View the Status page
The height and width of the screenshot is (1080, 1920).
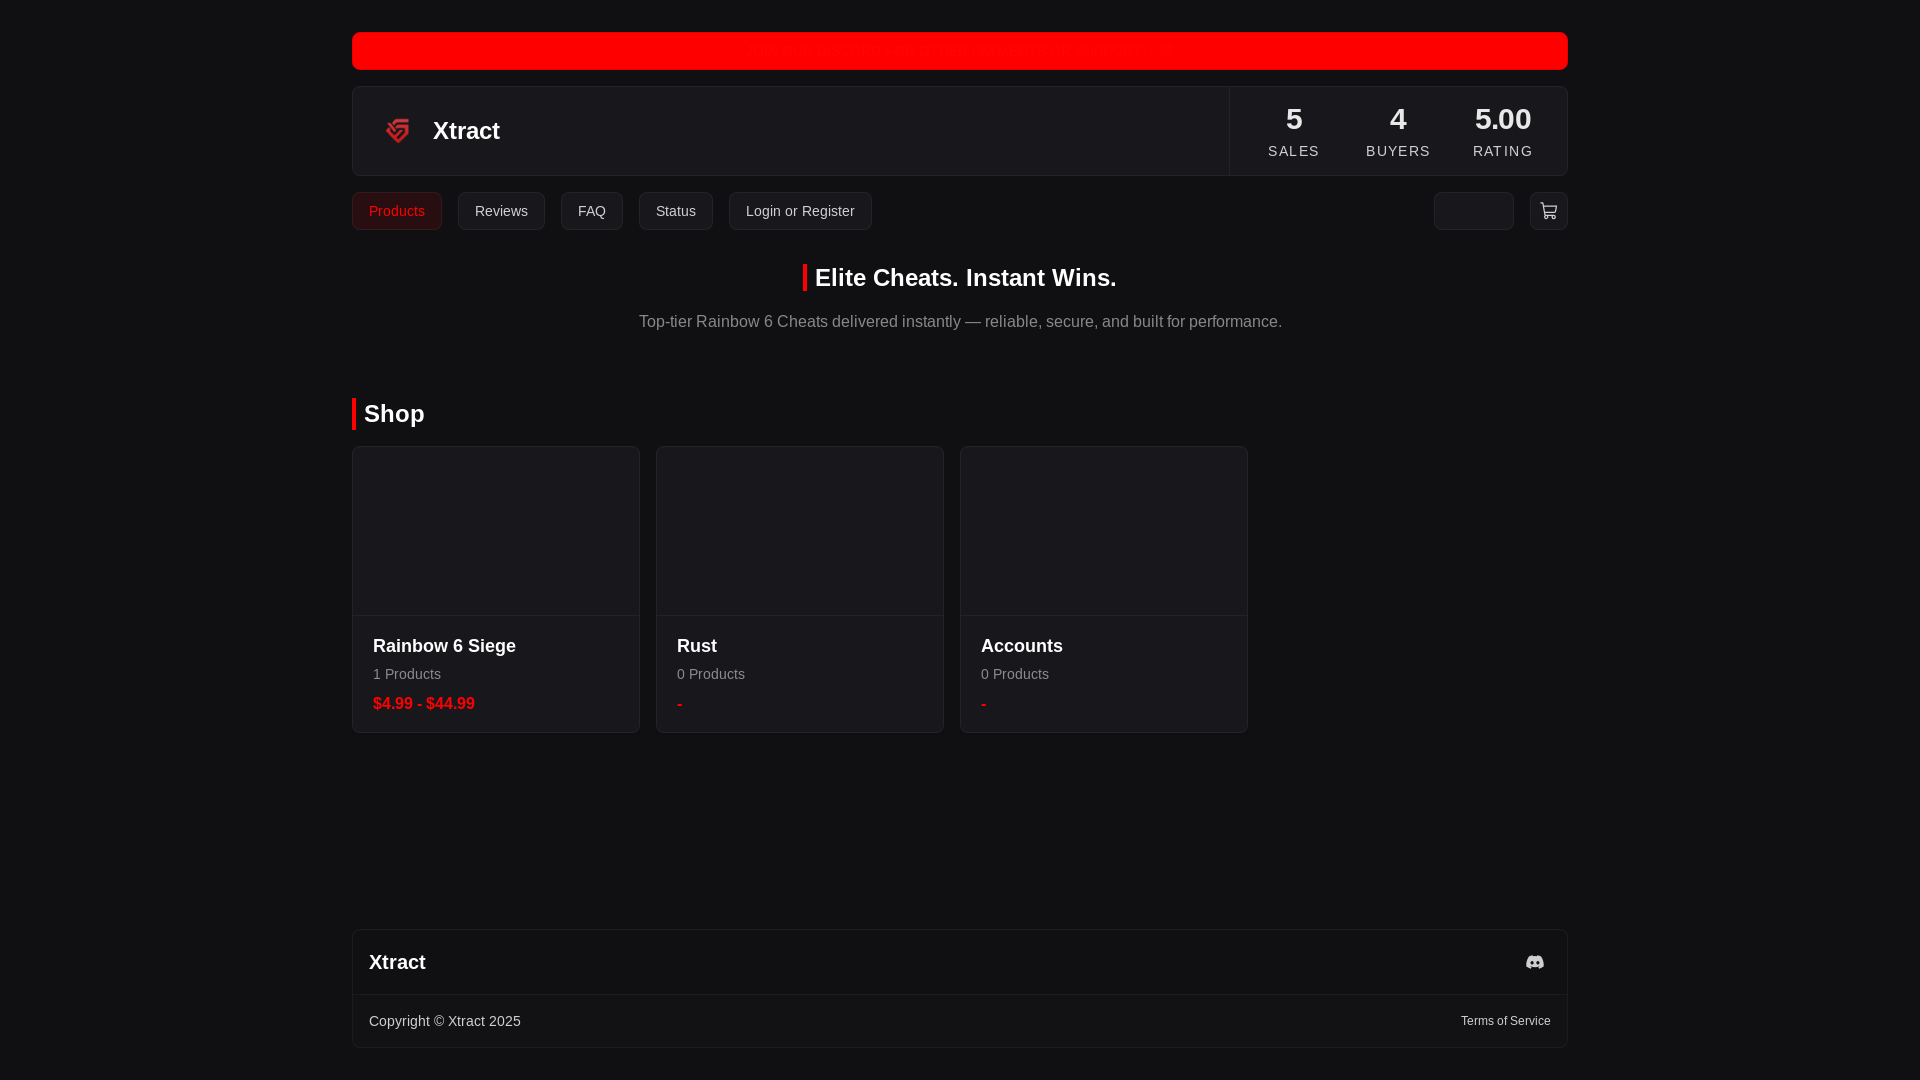[x=676, y=211]
